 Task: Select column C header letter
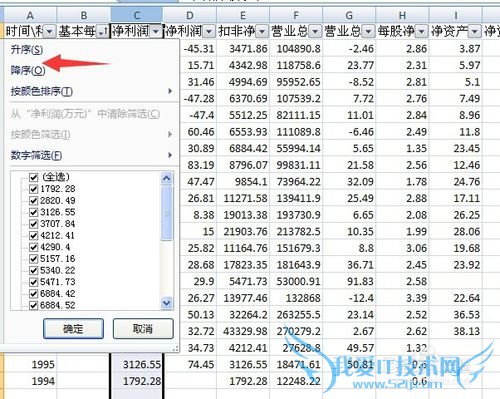click(x=137, y=15)
